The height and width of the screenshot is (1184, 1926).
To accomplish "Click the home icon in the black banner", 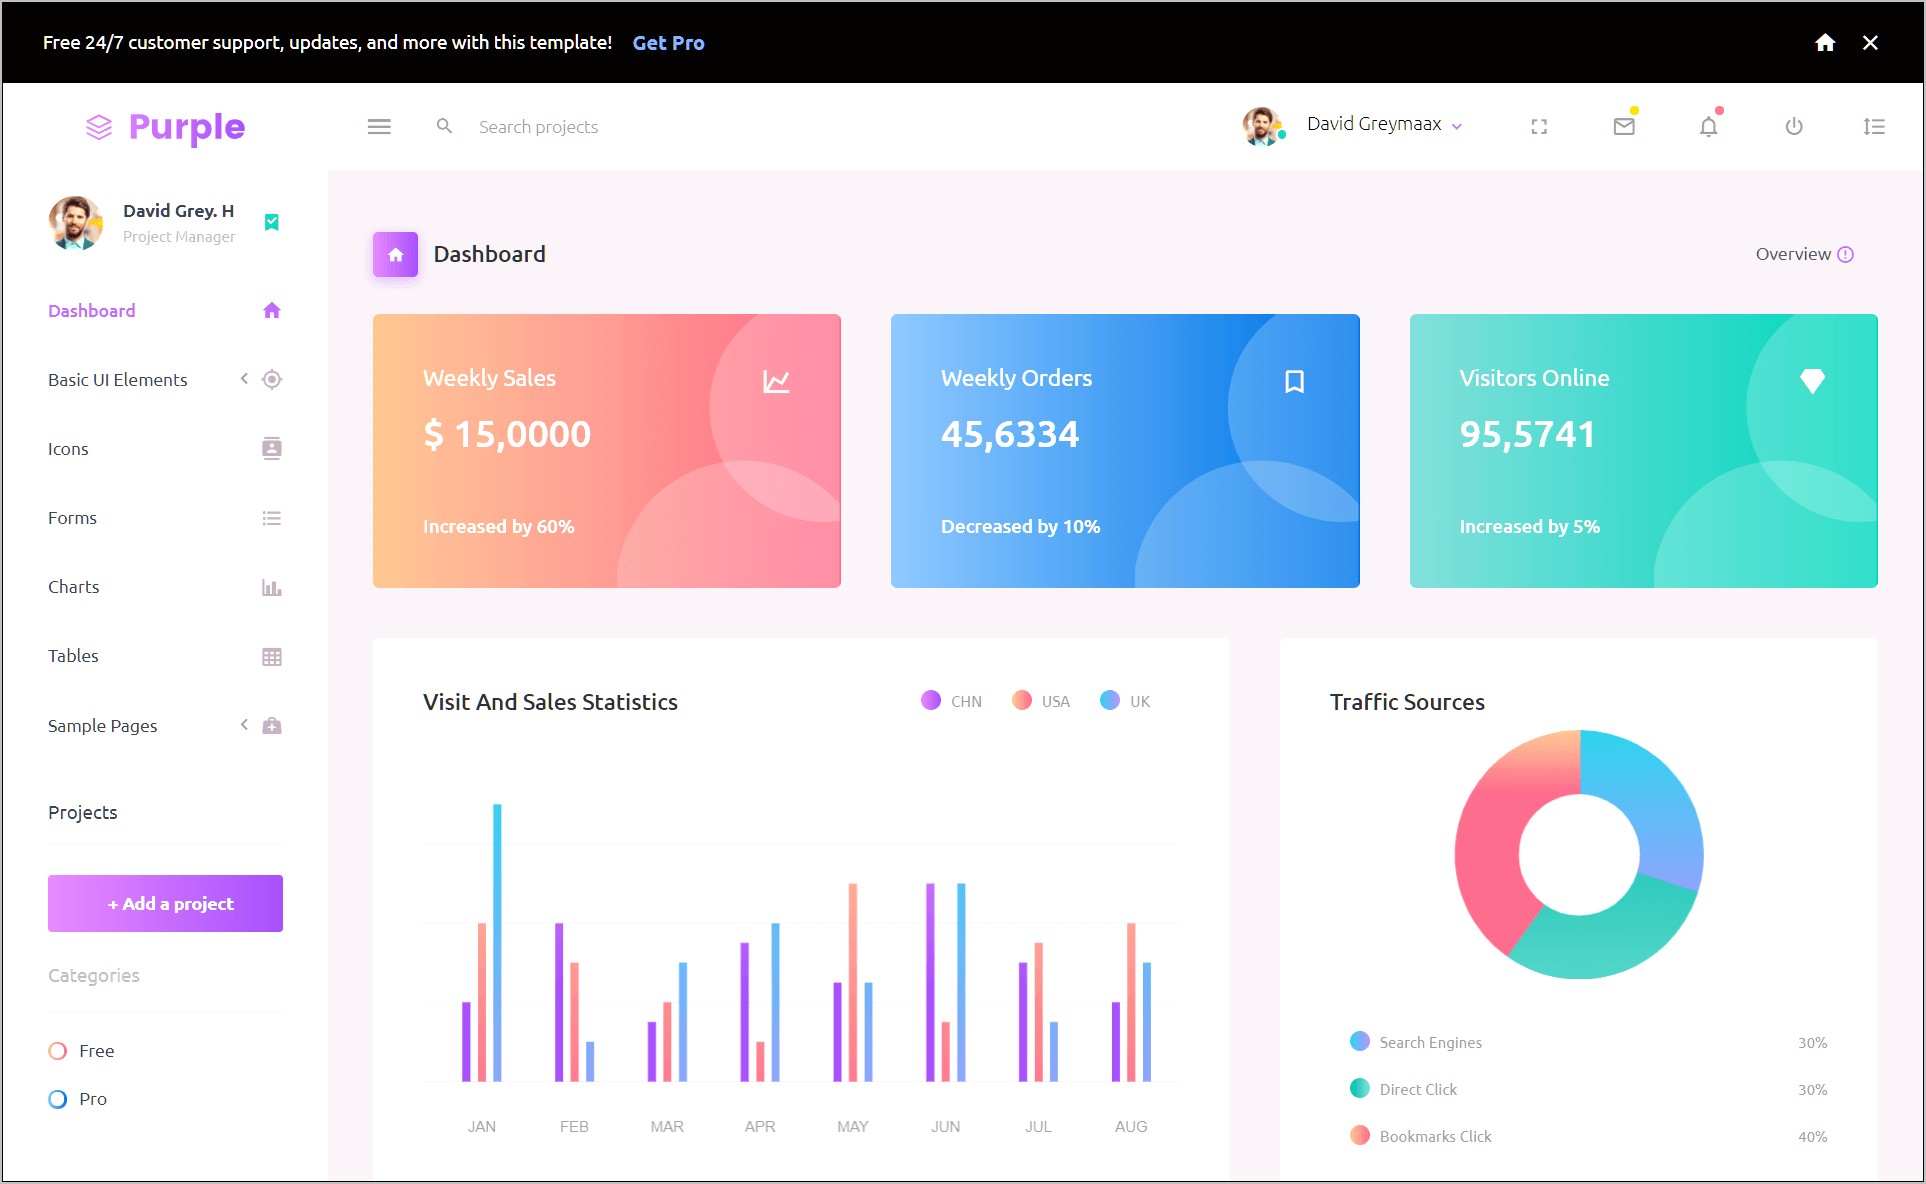I will 1825,42.
